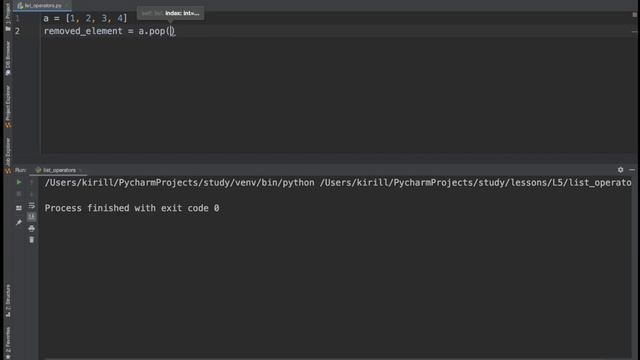
Task: Click 'Process finished with exit code 0' text
Action: (x=132, y=208)
